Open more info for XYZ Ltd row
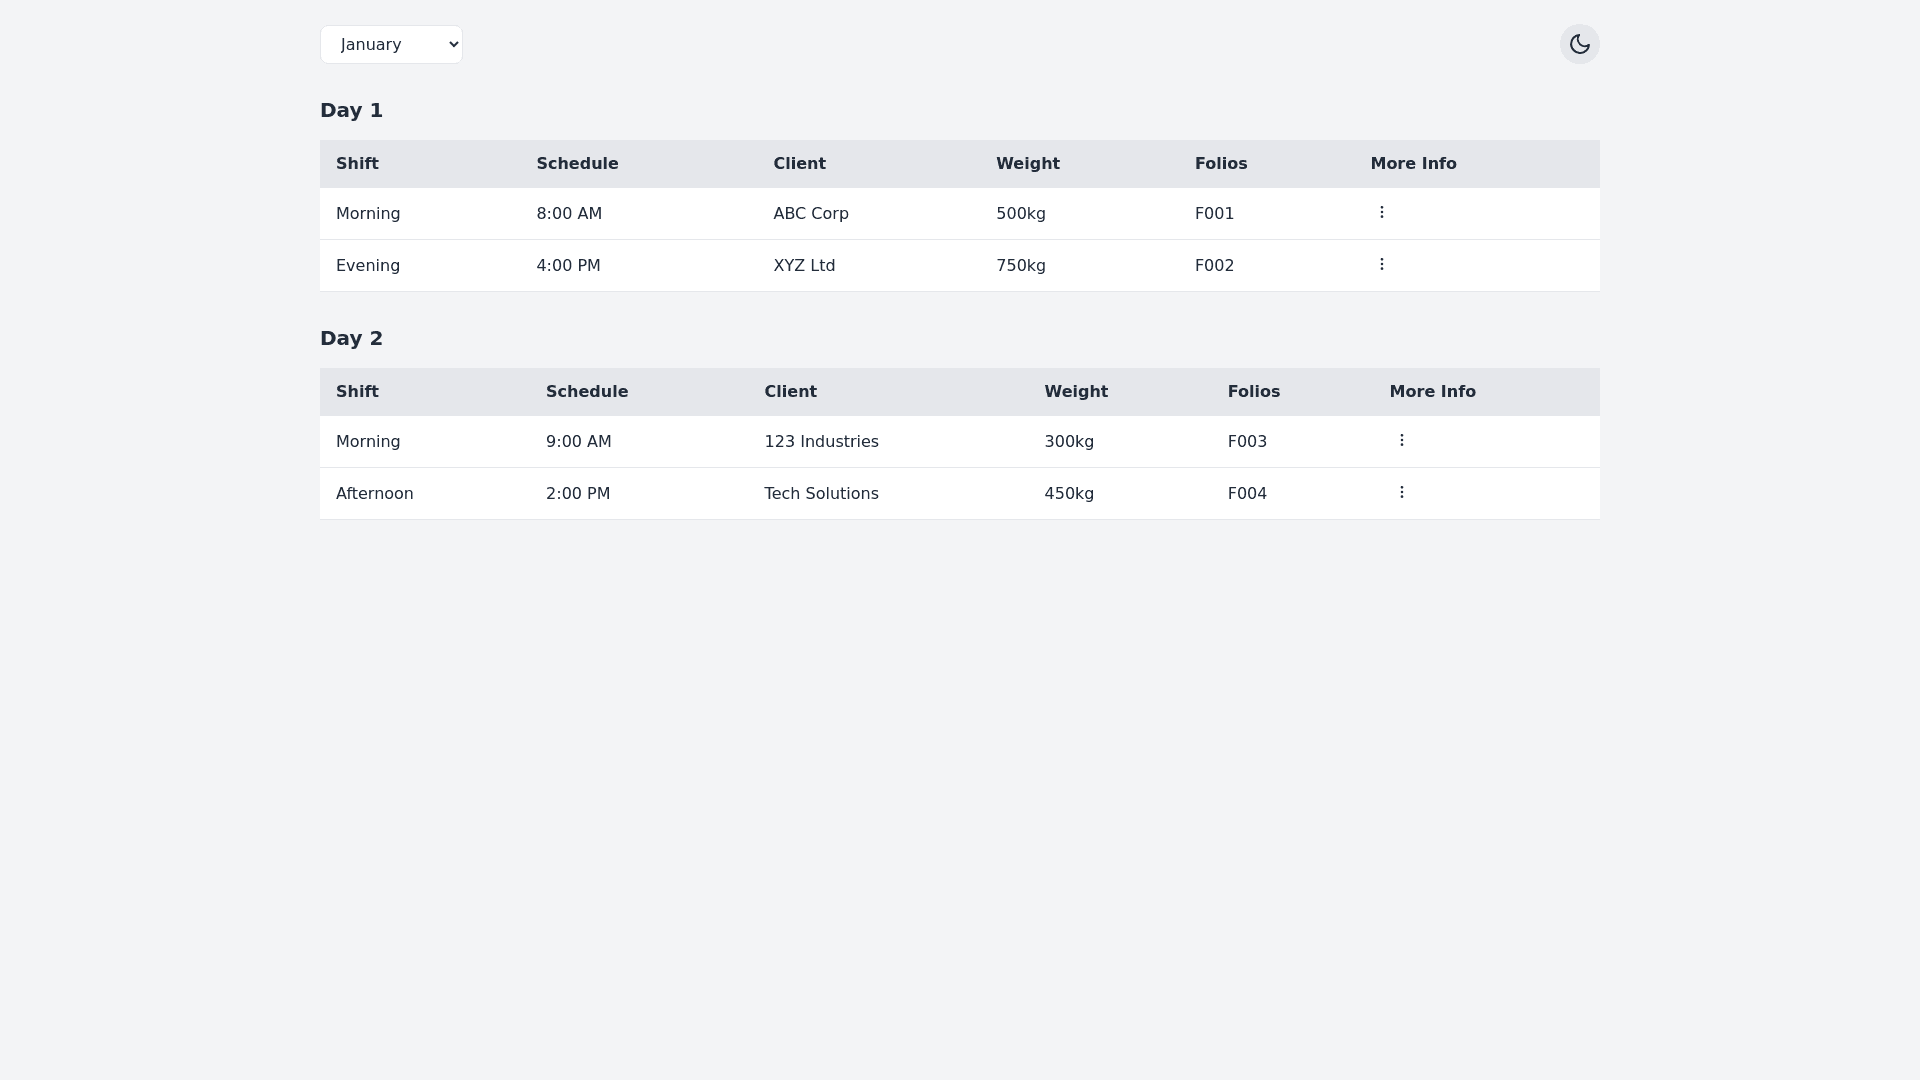Image resolution: width=1920 pixels, height=1080 pixels. pos(1381,264)
